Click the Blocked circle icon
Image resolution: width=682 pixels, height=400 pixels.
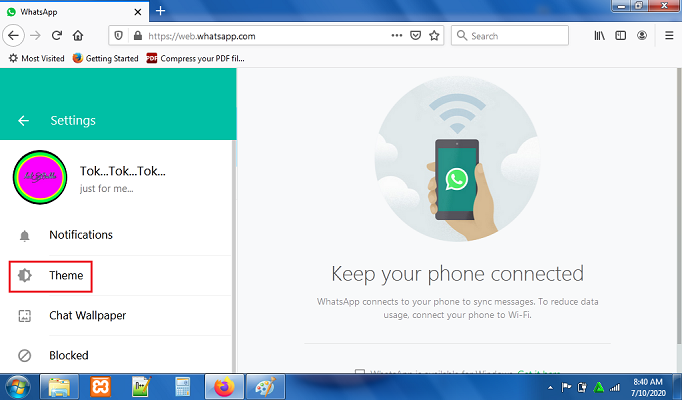click(x=24, y=356)
